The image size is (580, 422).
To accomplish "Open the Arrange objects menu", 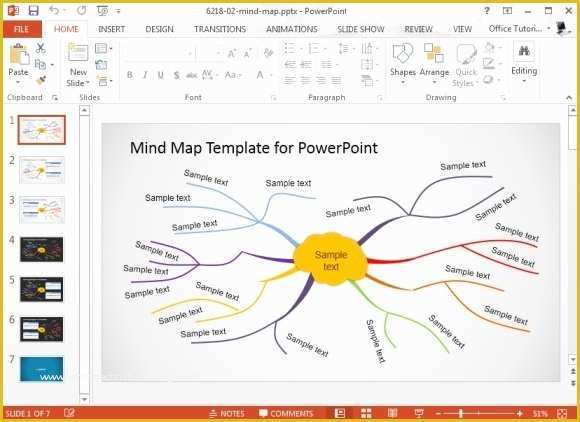I will coord(434,64).
